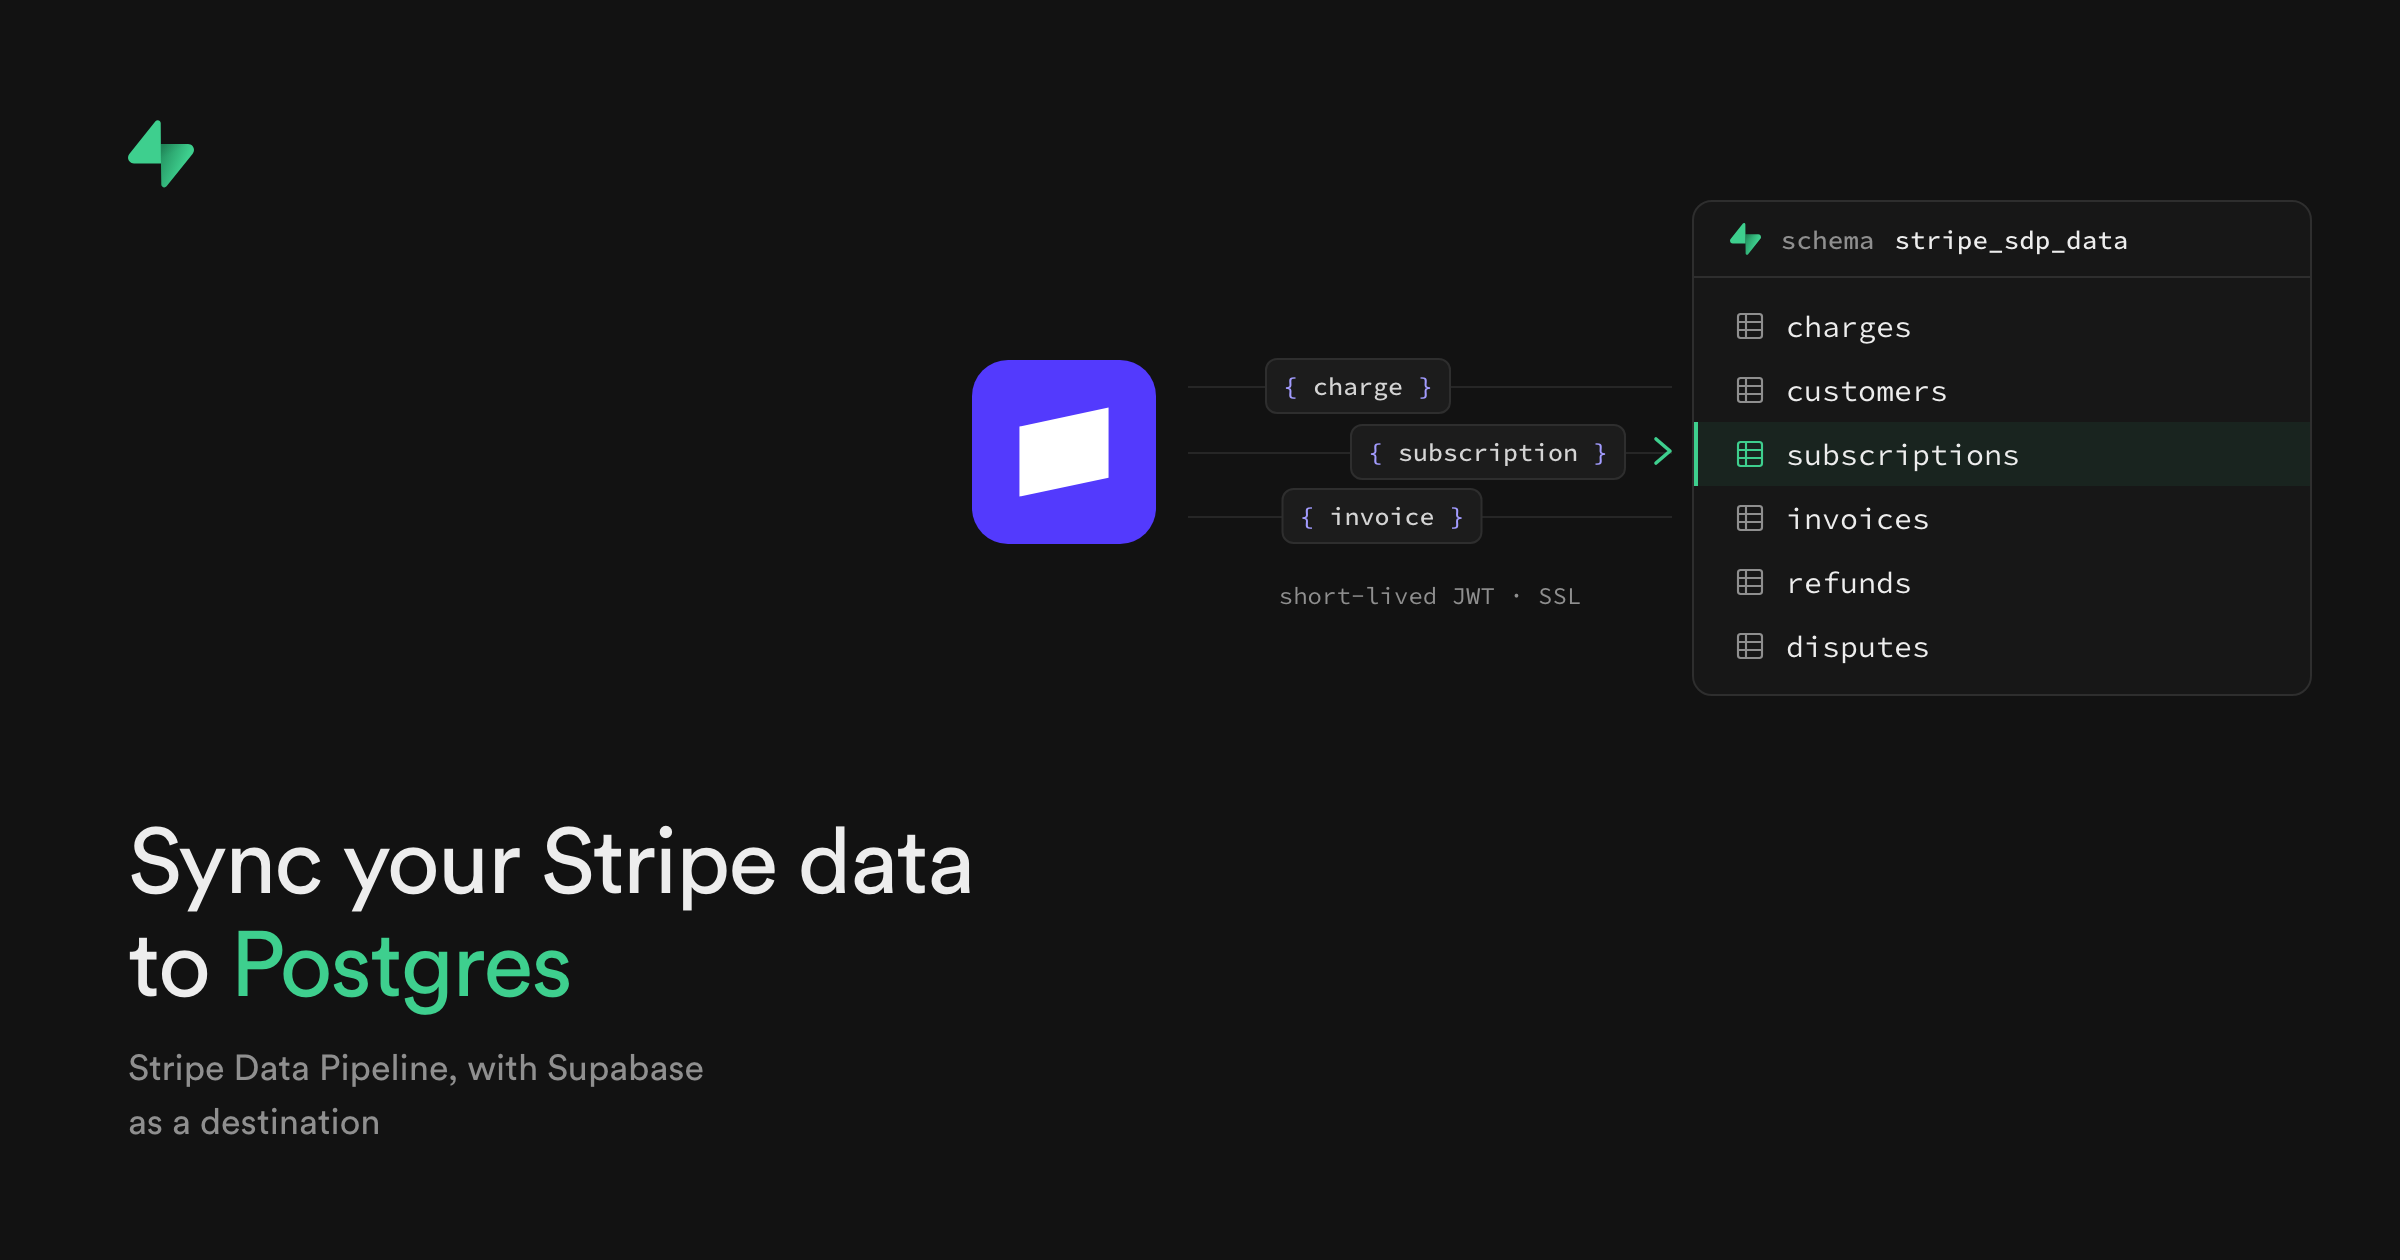Click the table icon next to disputes
The width and height of the screenshot is (2400, 1260).
point(1750,646)
